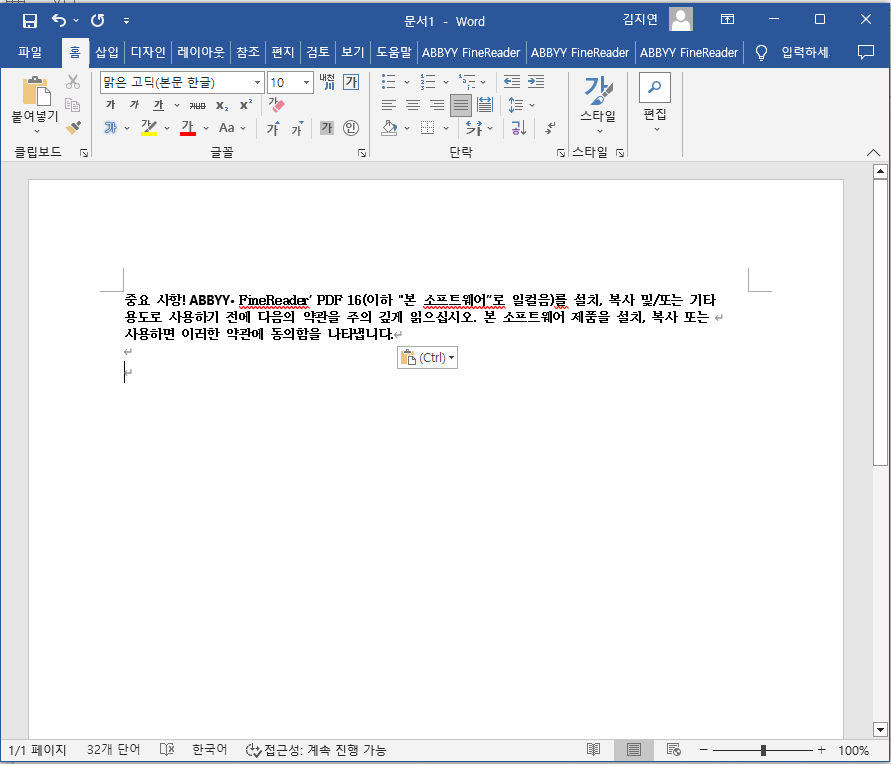
Task: Apply distributed alignment
Action: [485, 105]
